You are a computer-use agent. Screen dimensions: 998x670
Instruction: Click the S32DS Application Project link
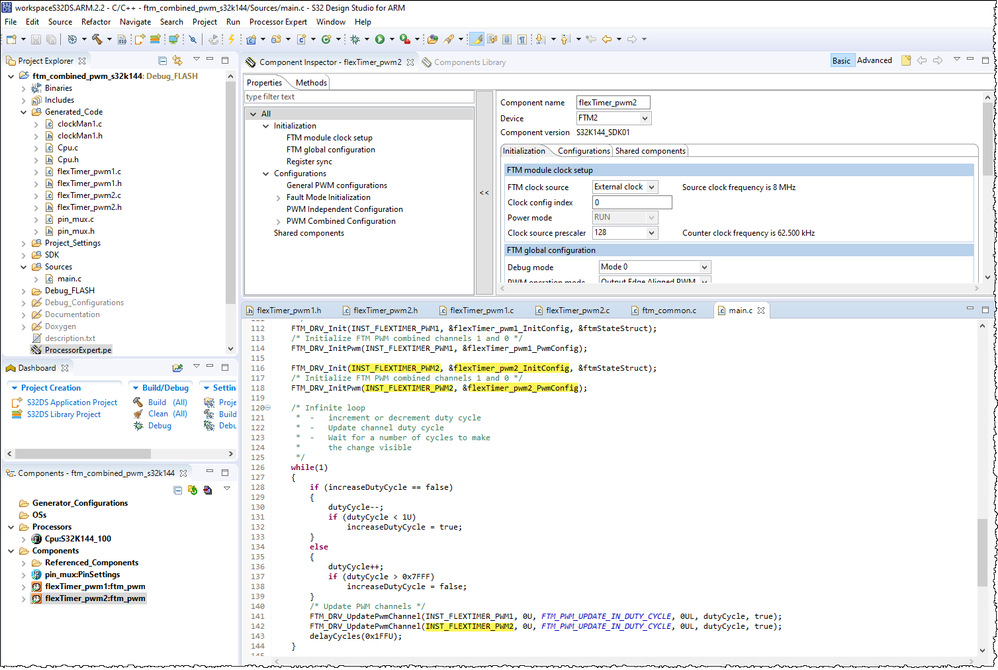[71, 402]
